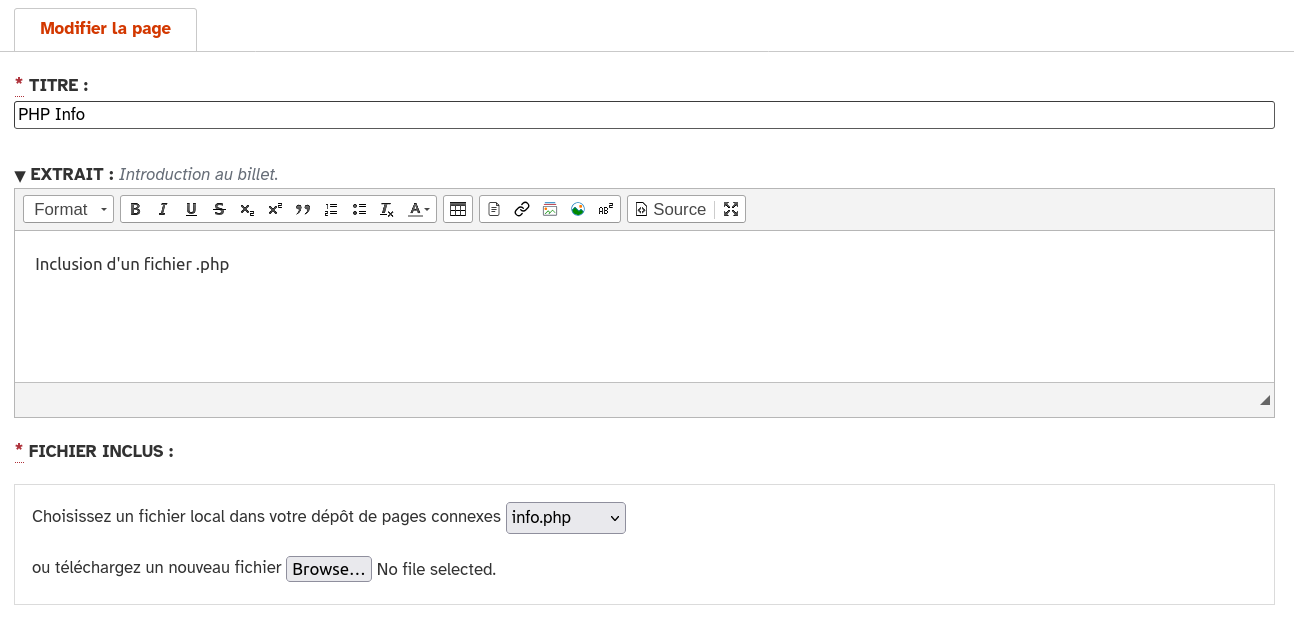Click Browse… to upload a file
The width and height of the screenshot is (1294, 627).
point(328,569)
